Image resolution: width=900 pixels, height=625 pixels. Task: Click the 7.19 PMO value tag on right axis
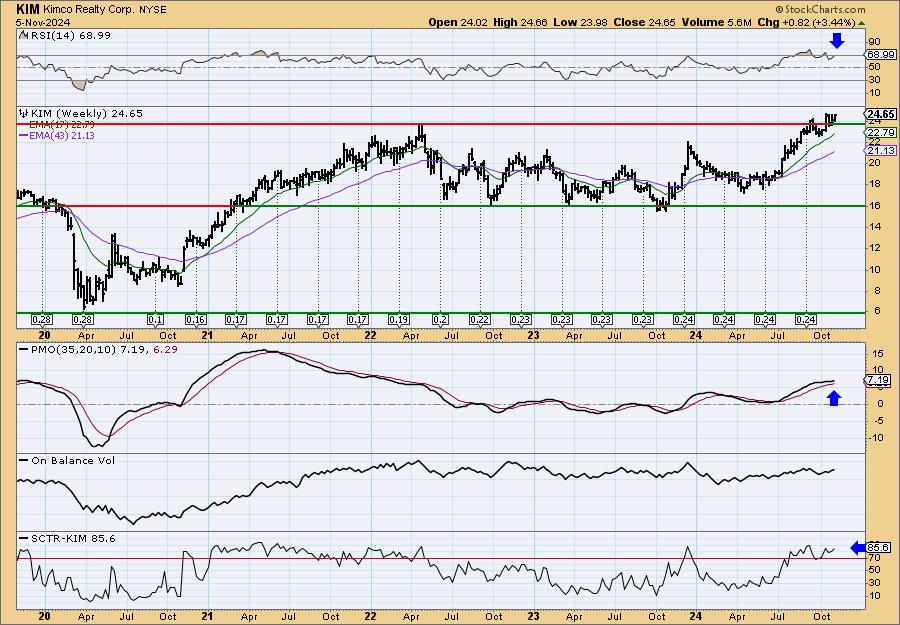point(879,380)
